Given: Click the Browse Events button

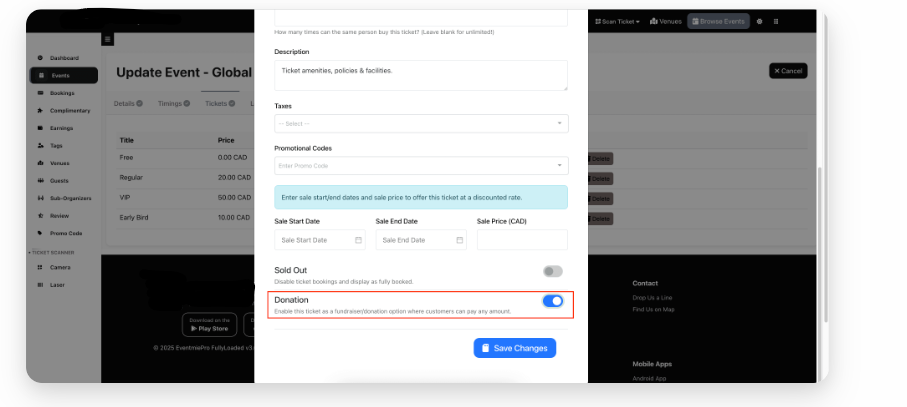Looking at the screenshot, I should coord(717,21).
